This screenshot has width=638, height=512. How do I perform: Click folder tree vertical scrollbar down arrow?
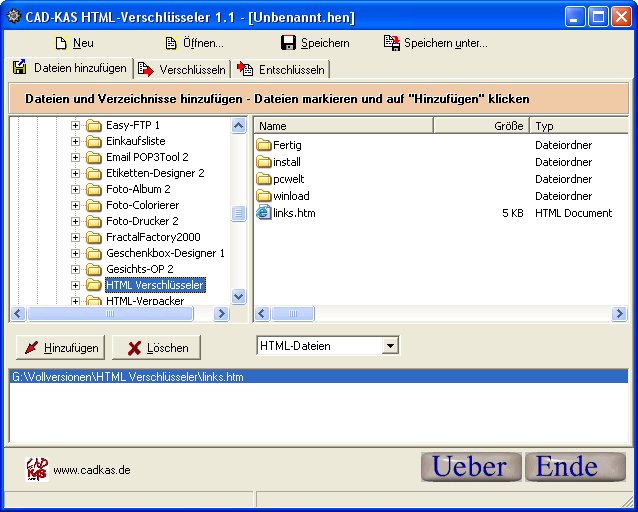(238, 296)
